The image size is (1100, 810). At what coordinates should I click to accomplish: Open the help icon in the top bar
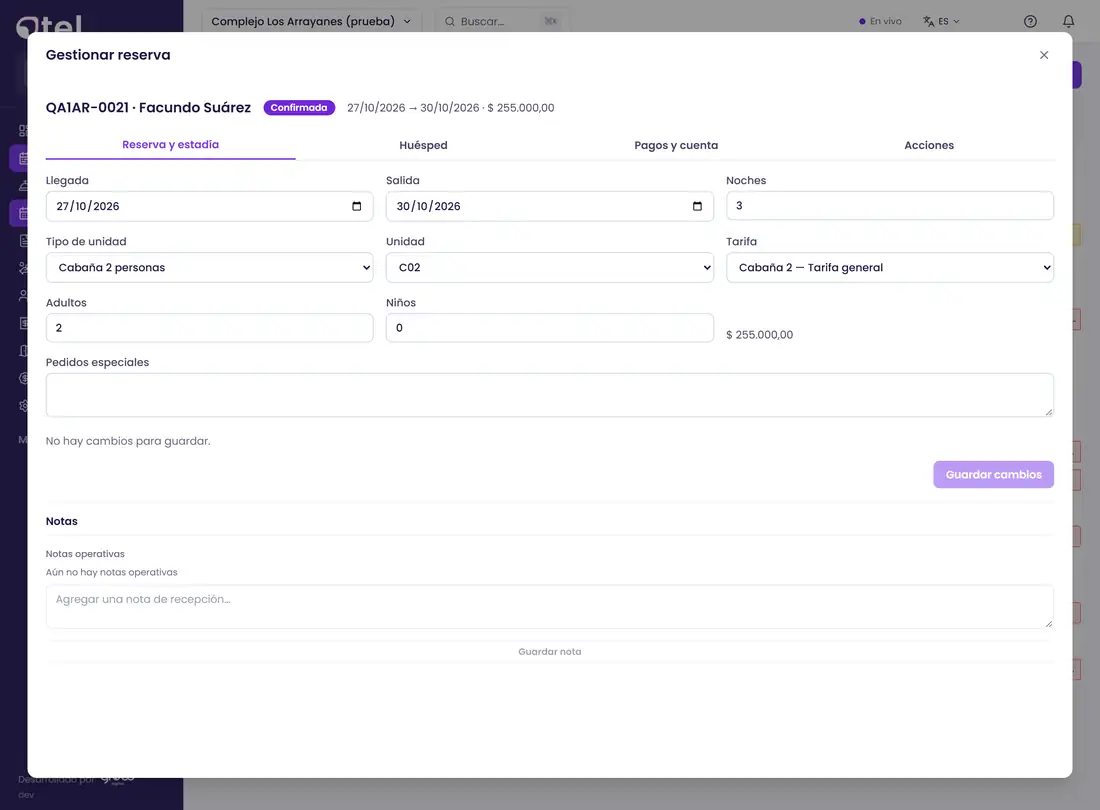tap(1030, 21)
